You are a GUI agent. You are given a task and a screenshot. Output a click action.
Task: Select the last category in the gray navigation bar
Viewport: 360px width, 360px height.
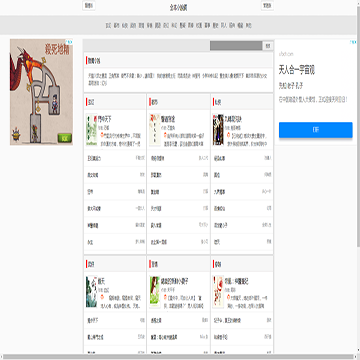[249, 25]
